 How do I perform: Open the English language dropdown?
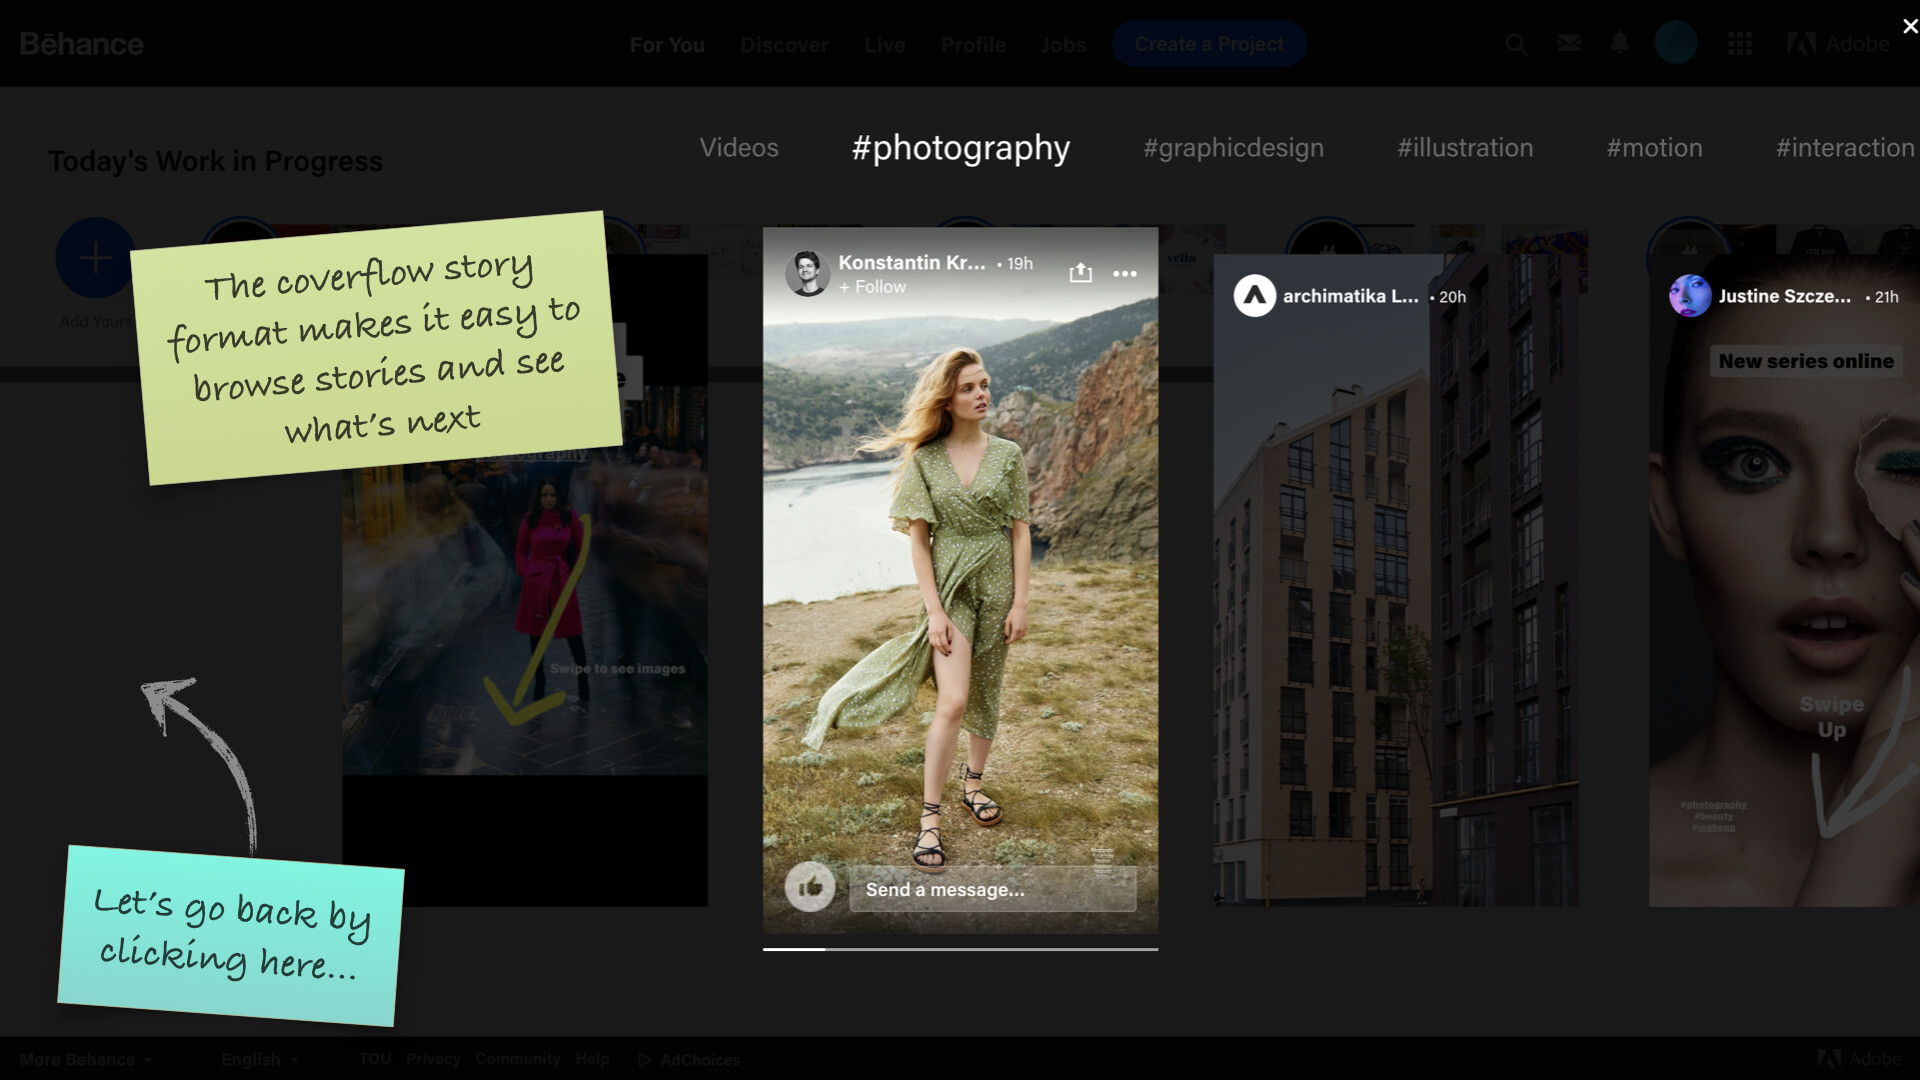coord(259,1059)
